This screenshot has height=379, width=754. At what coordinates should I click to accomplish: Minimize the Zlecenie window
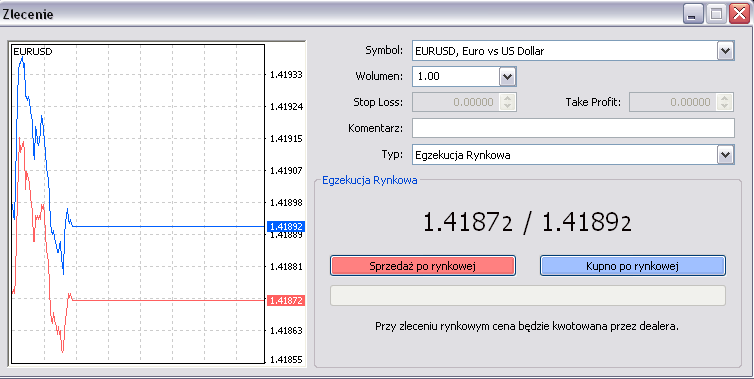(692, 14)
